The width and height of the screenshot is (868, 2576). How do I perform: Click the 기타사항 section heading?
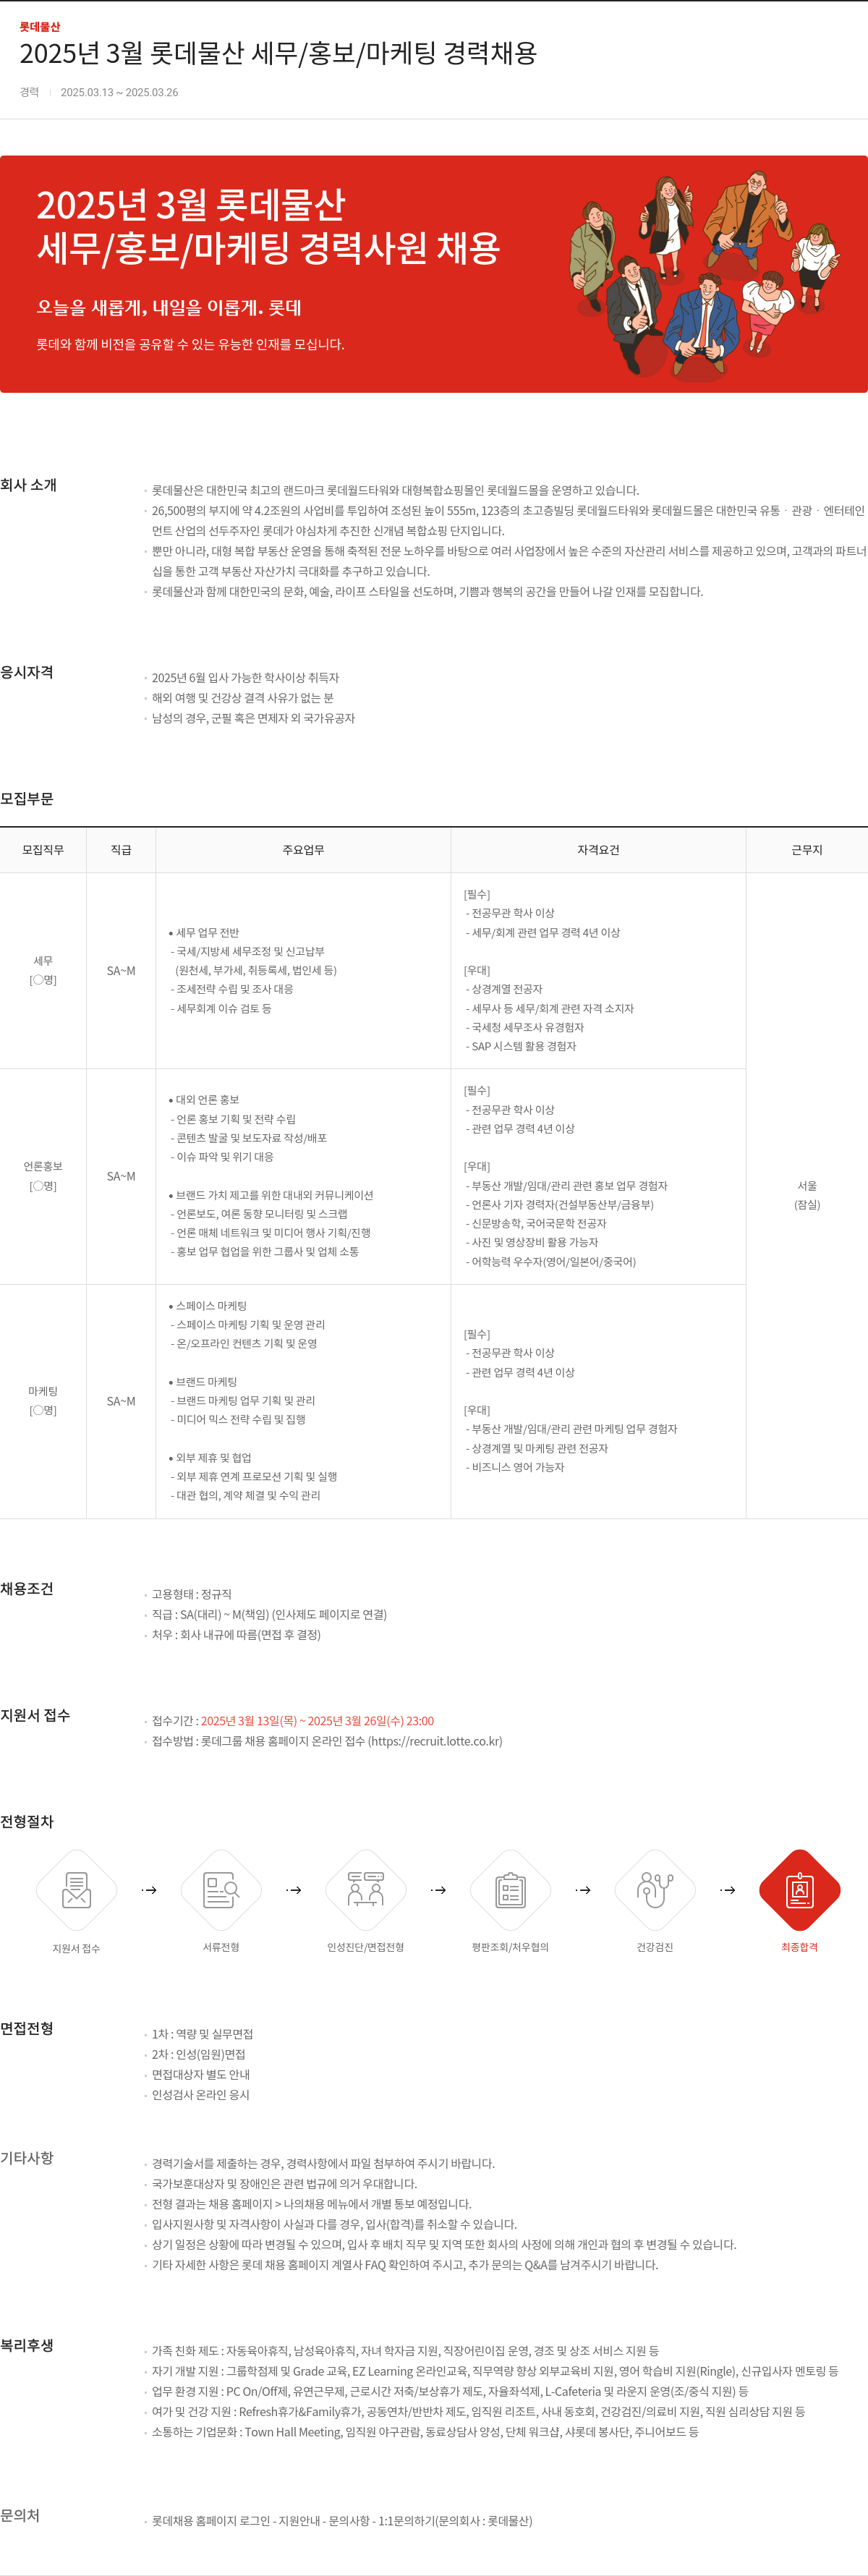click(x=27, y=2158)
